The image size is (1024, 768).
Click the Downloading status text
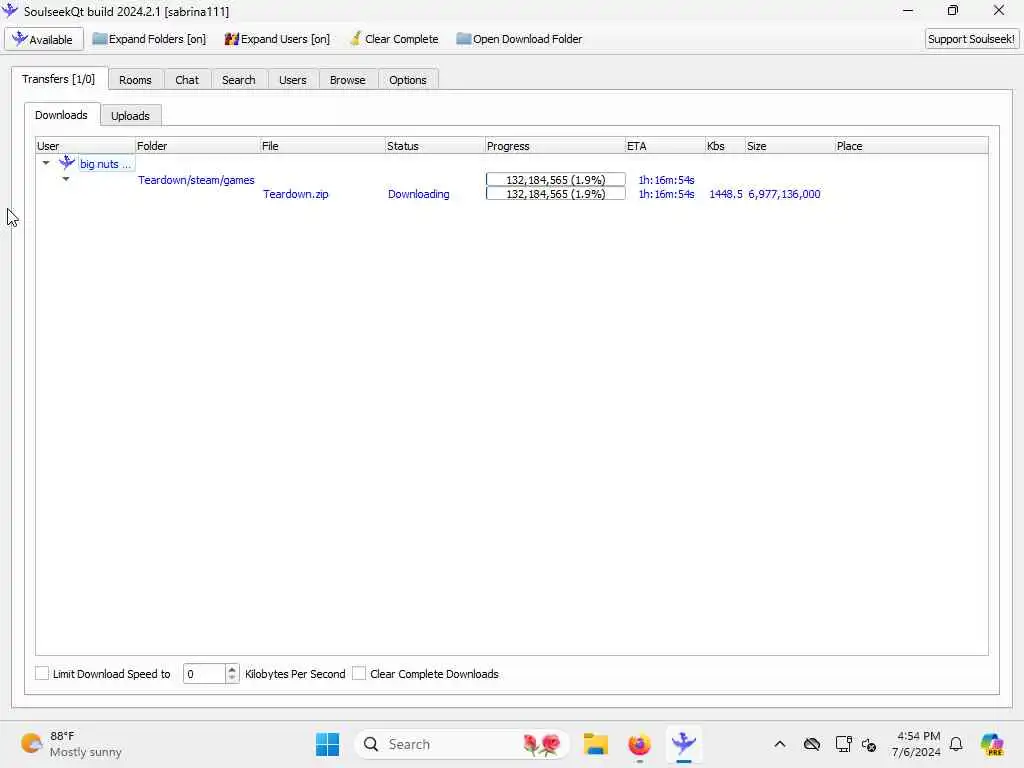419,194
